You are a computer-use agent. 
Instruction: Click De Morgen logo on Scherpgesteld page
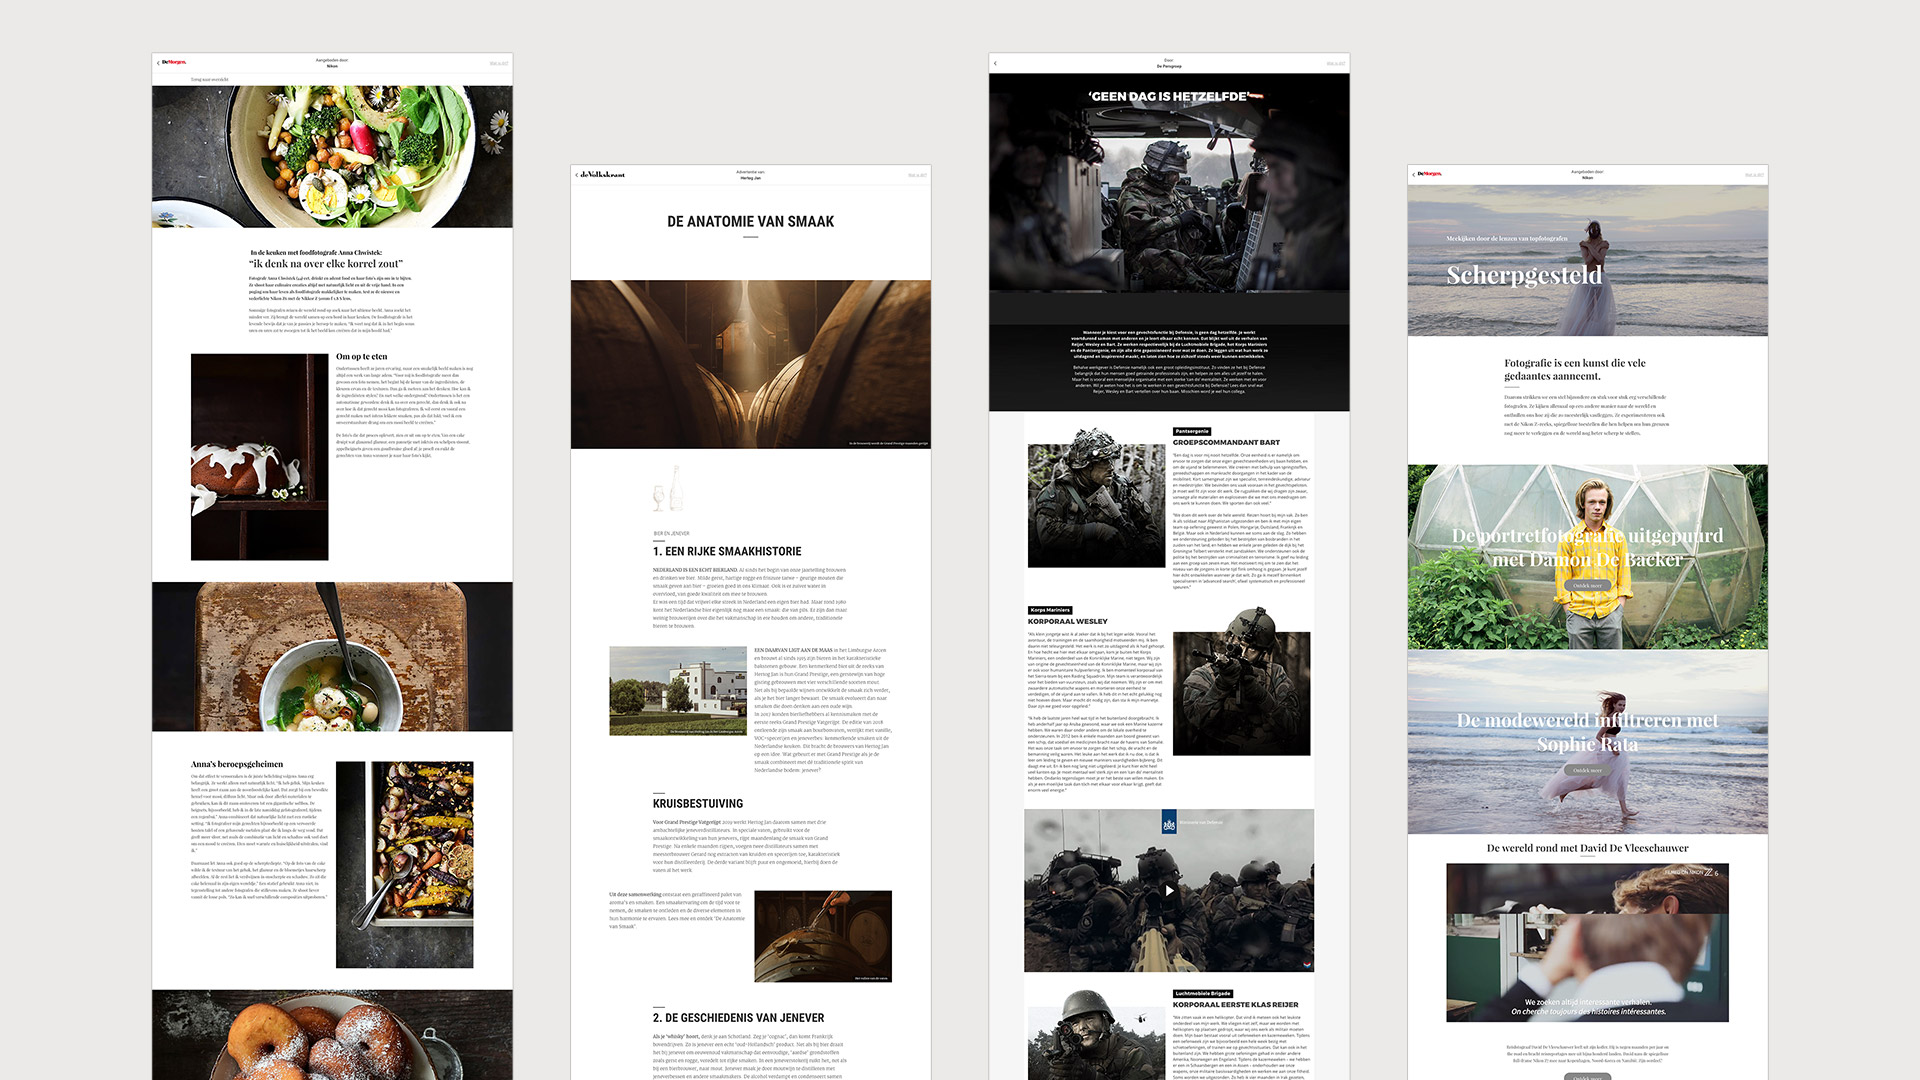tap(1430, 174)
